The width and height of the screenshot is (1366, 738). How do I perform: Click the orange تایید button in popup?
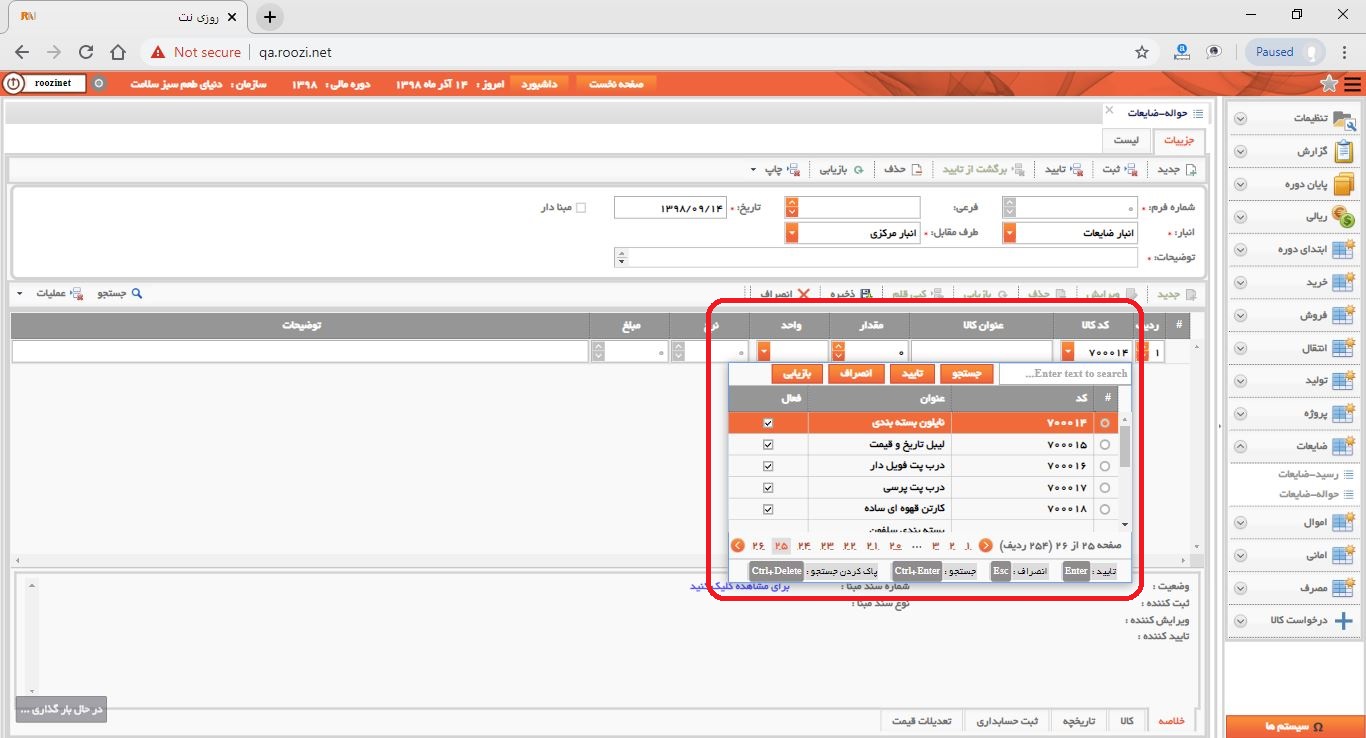point(912,374)
